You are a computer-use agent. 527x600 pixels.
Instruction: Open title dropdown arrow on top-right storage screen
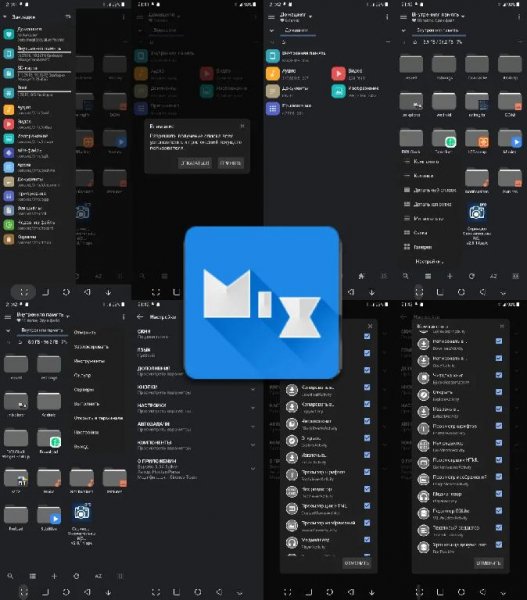point(463,16)
